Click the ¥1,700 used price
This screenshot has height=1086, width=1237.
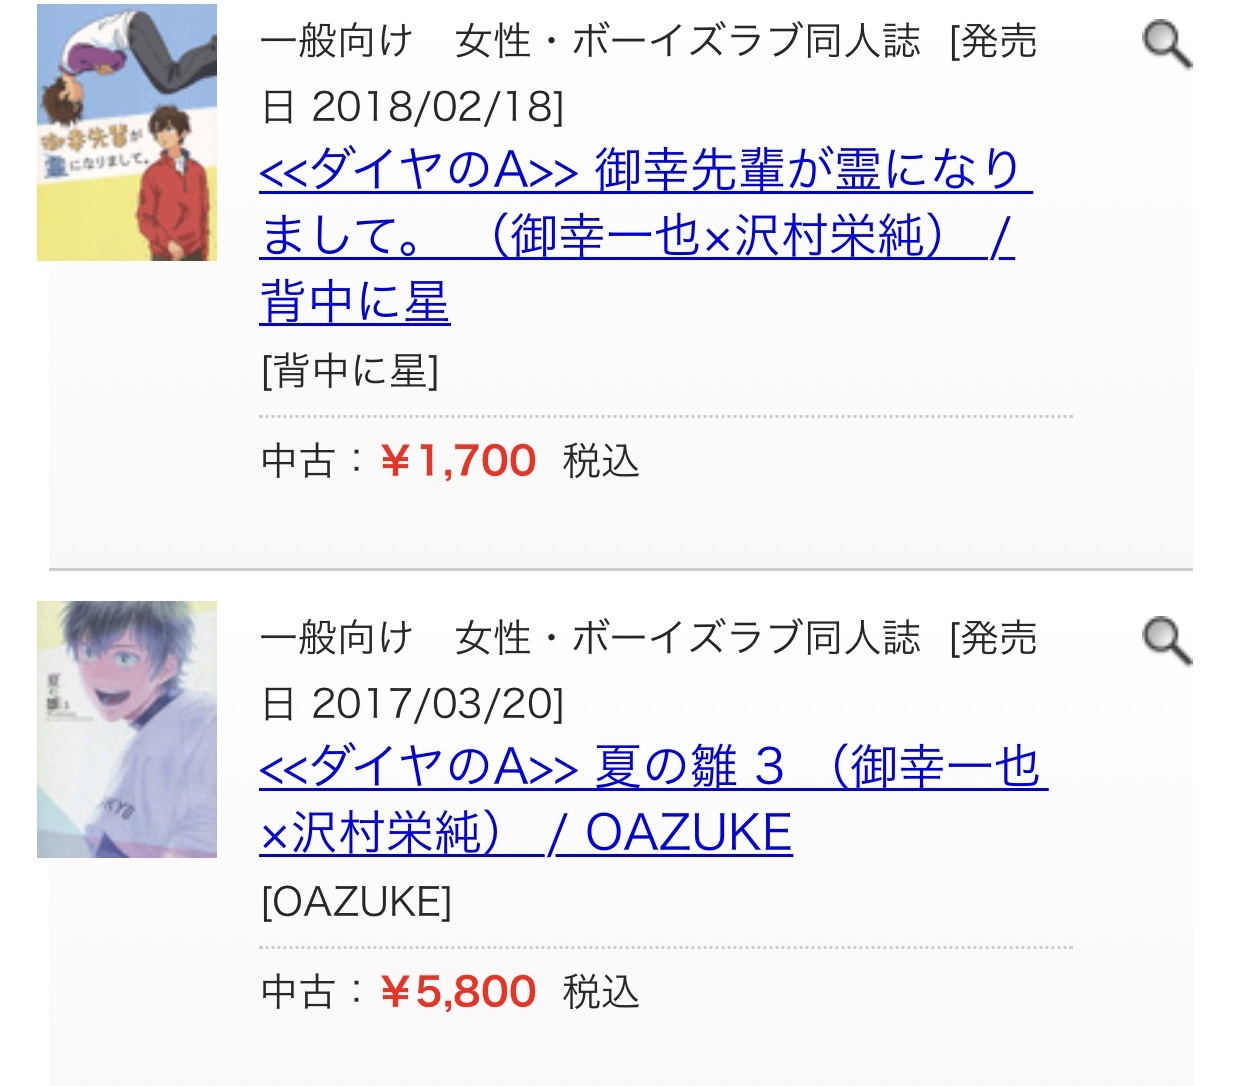pos(459,461)
